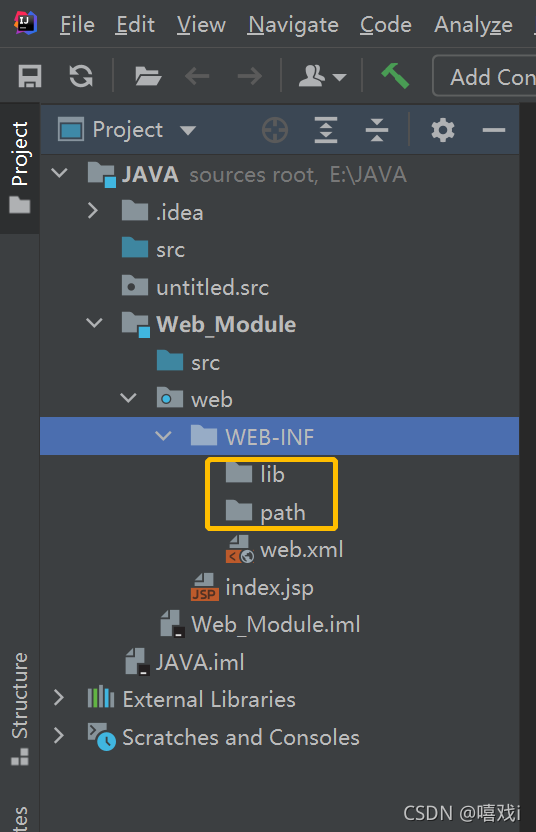
Task: Click the Collapse All icon
Action: [377, 130]
